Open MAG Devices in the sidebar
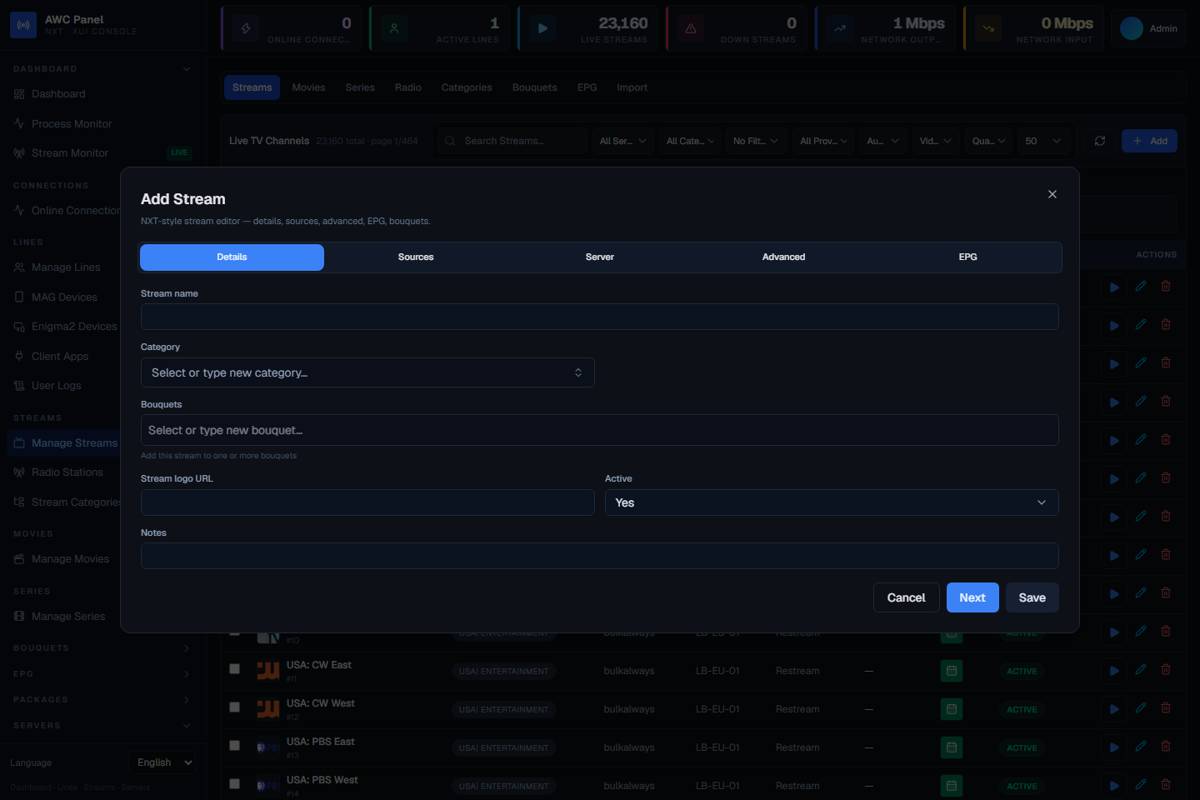Viewport: 1200px width, 800px height. [x=64, y=297]
